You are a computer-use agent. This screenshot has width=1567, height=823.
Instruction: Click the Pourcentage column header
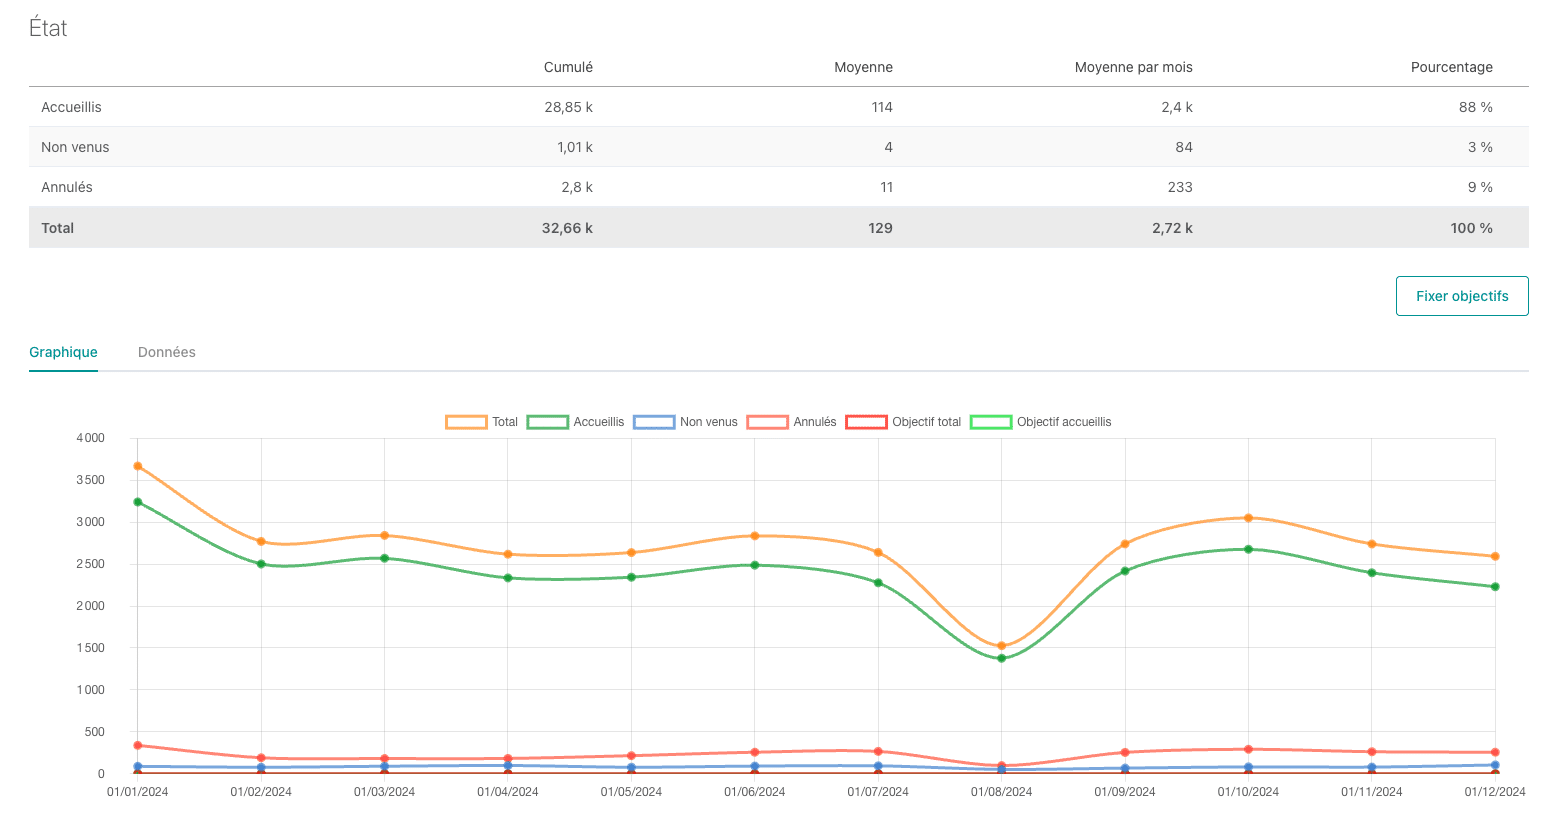pyautogui.click(x=1451, y=67)
